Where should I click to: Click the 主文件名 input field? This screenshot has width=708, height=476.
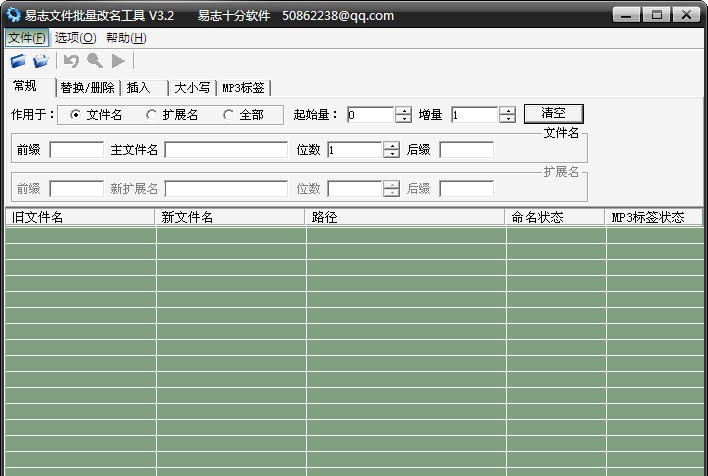click(x=226, y=149)
